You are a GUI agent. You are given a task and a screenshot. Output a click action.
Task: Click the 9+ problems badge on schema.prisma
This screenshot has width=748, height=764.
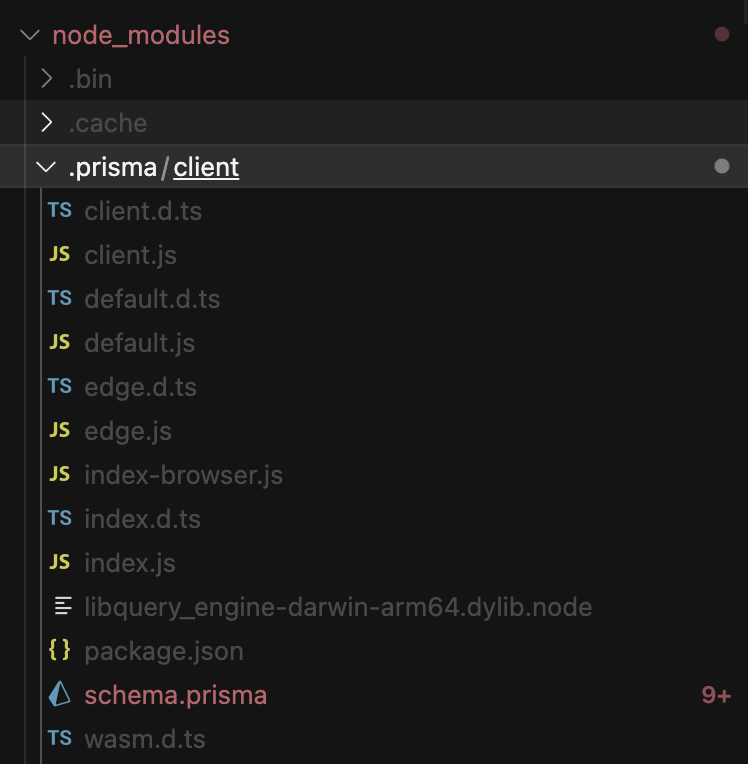coord(716,695)
